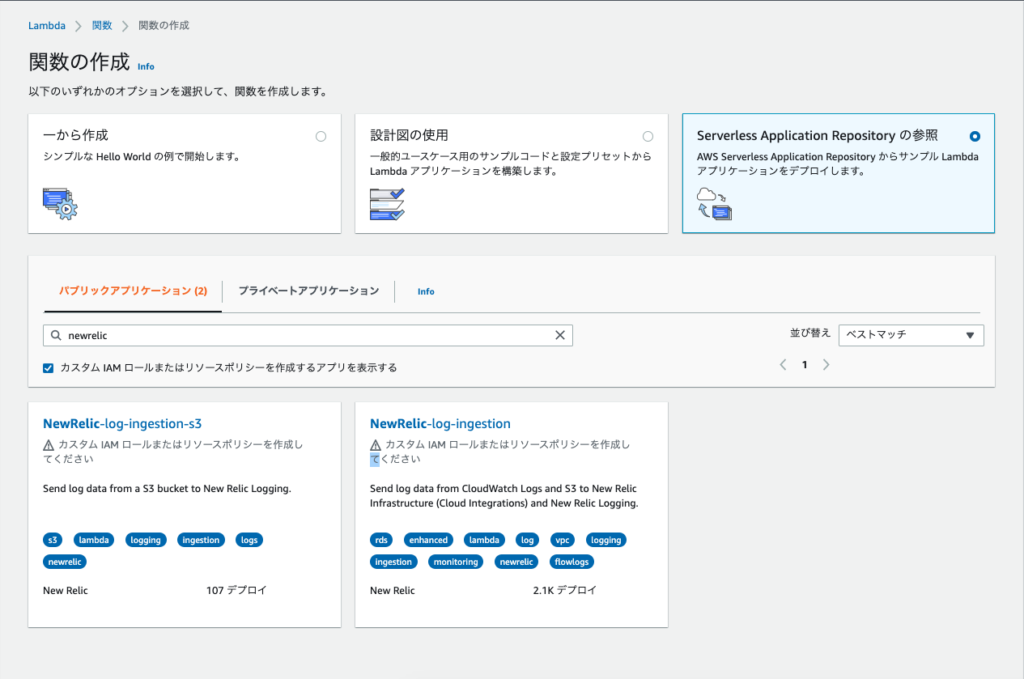The height and width of the screenshot is (679, 1024).
Task: Click the blueprint checklist icon
Action: pyautogui.click(x=387, y=204)
